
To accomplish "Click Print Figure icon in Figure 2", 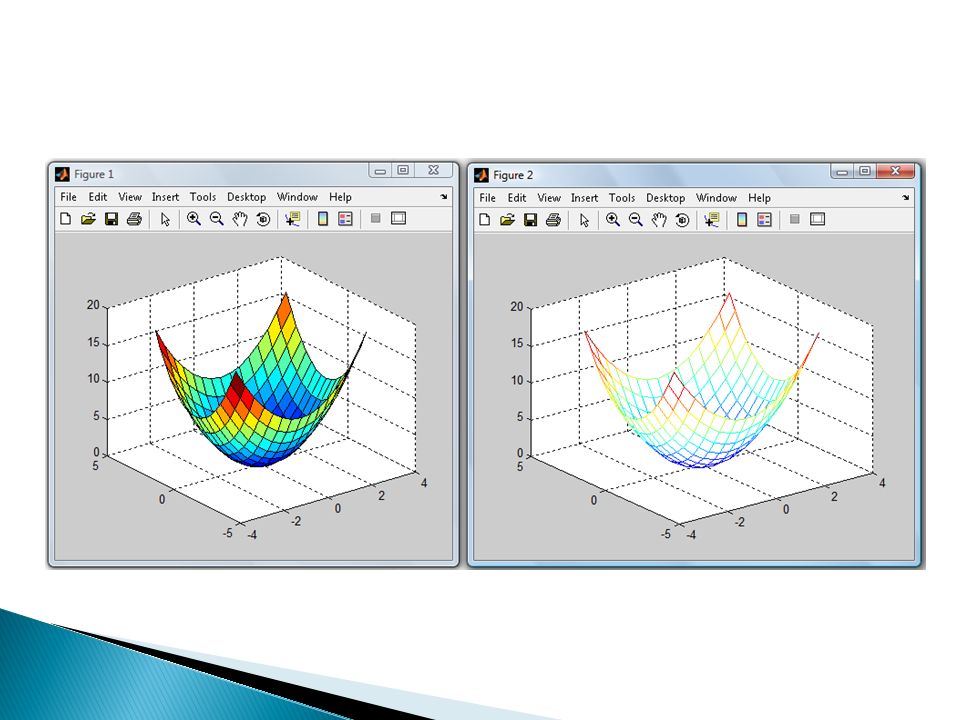I will pyautogui.click(x=553, y=219).
